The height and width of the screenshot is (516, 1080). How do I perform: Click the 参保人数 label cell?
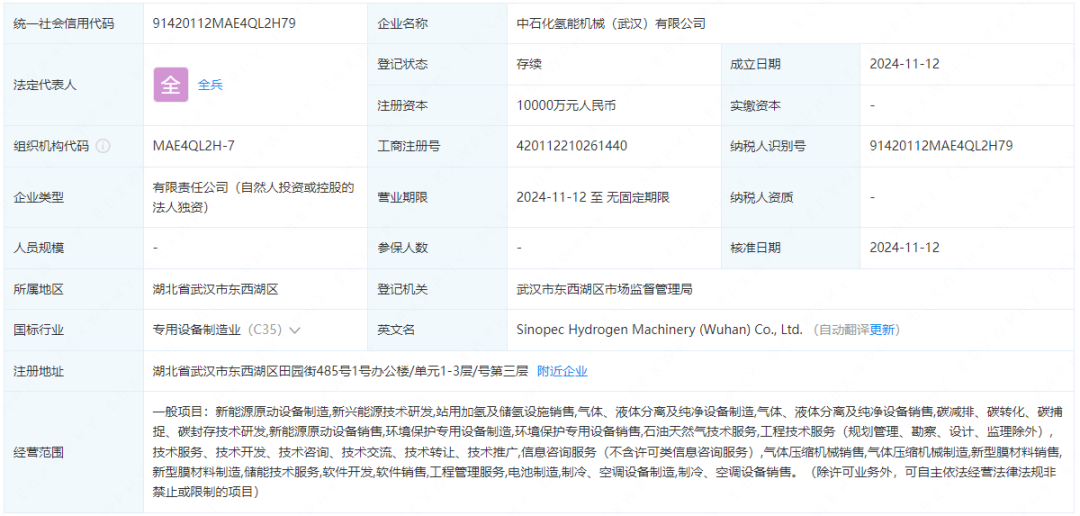click(x=437, y=248)
